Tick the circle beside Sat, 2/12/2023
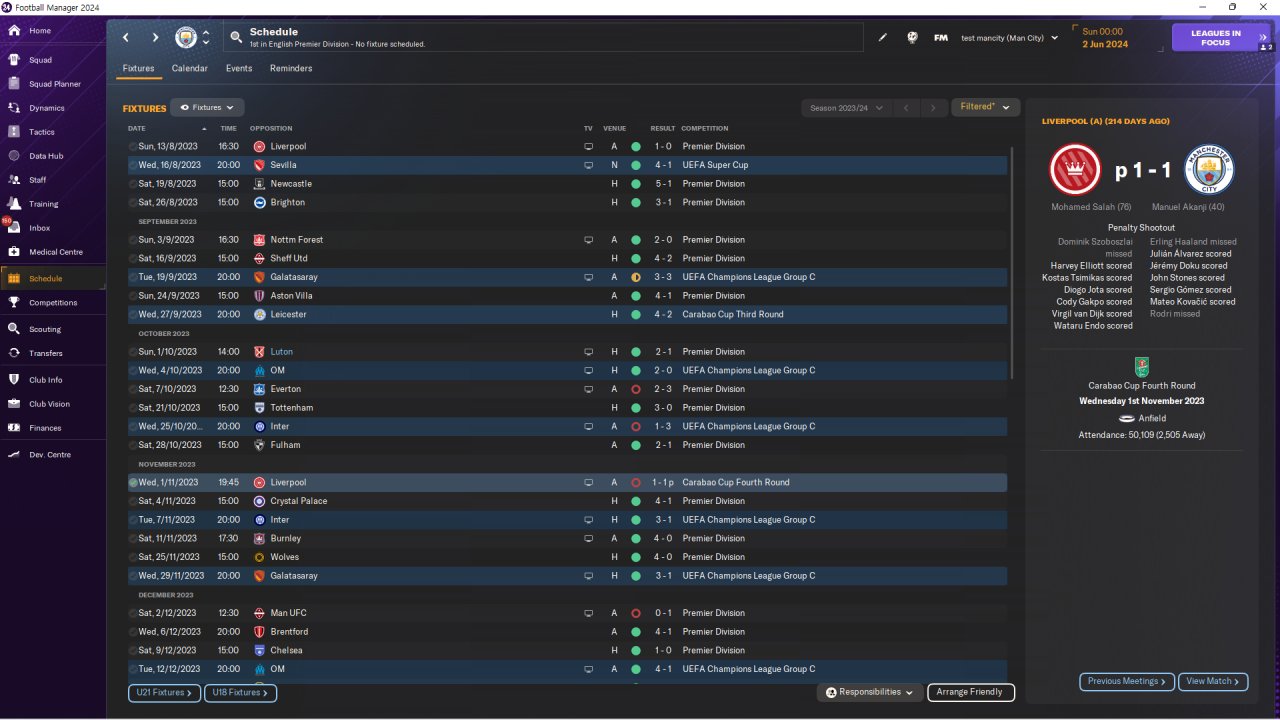Screen dimensions: 1280x720 point(133,613)
